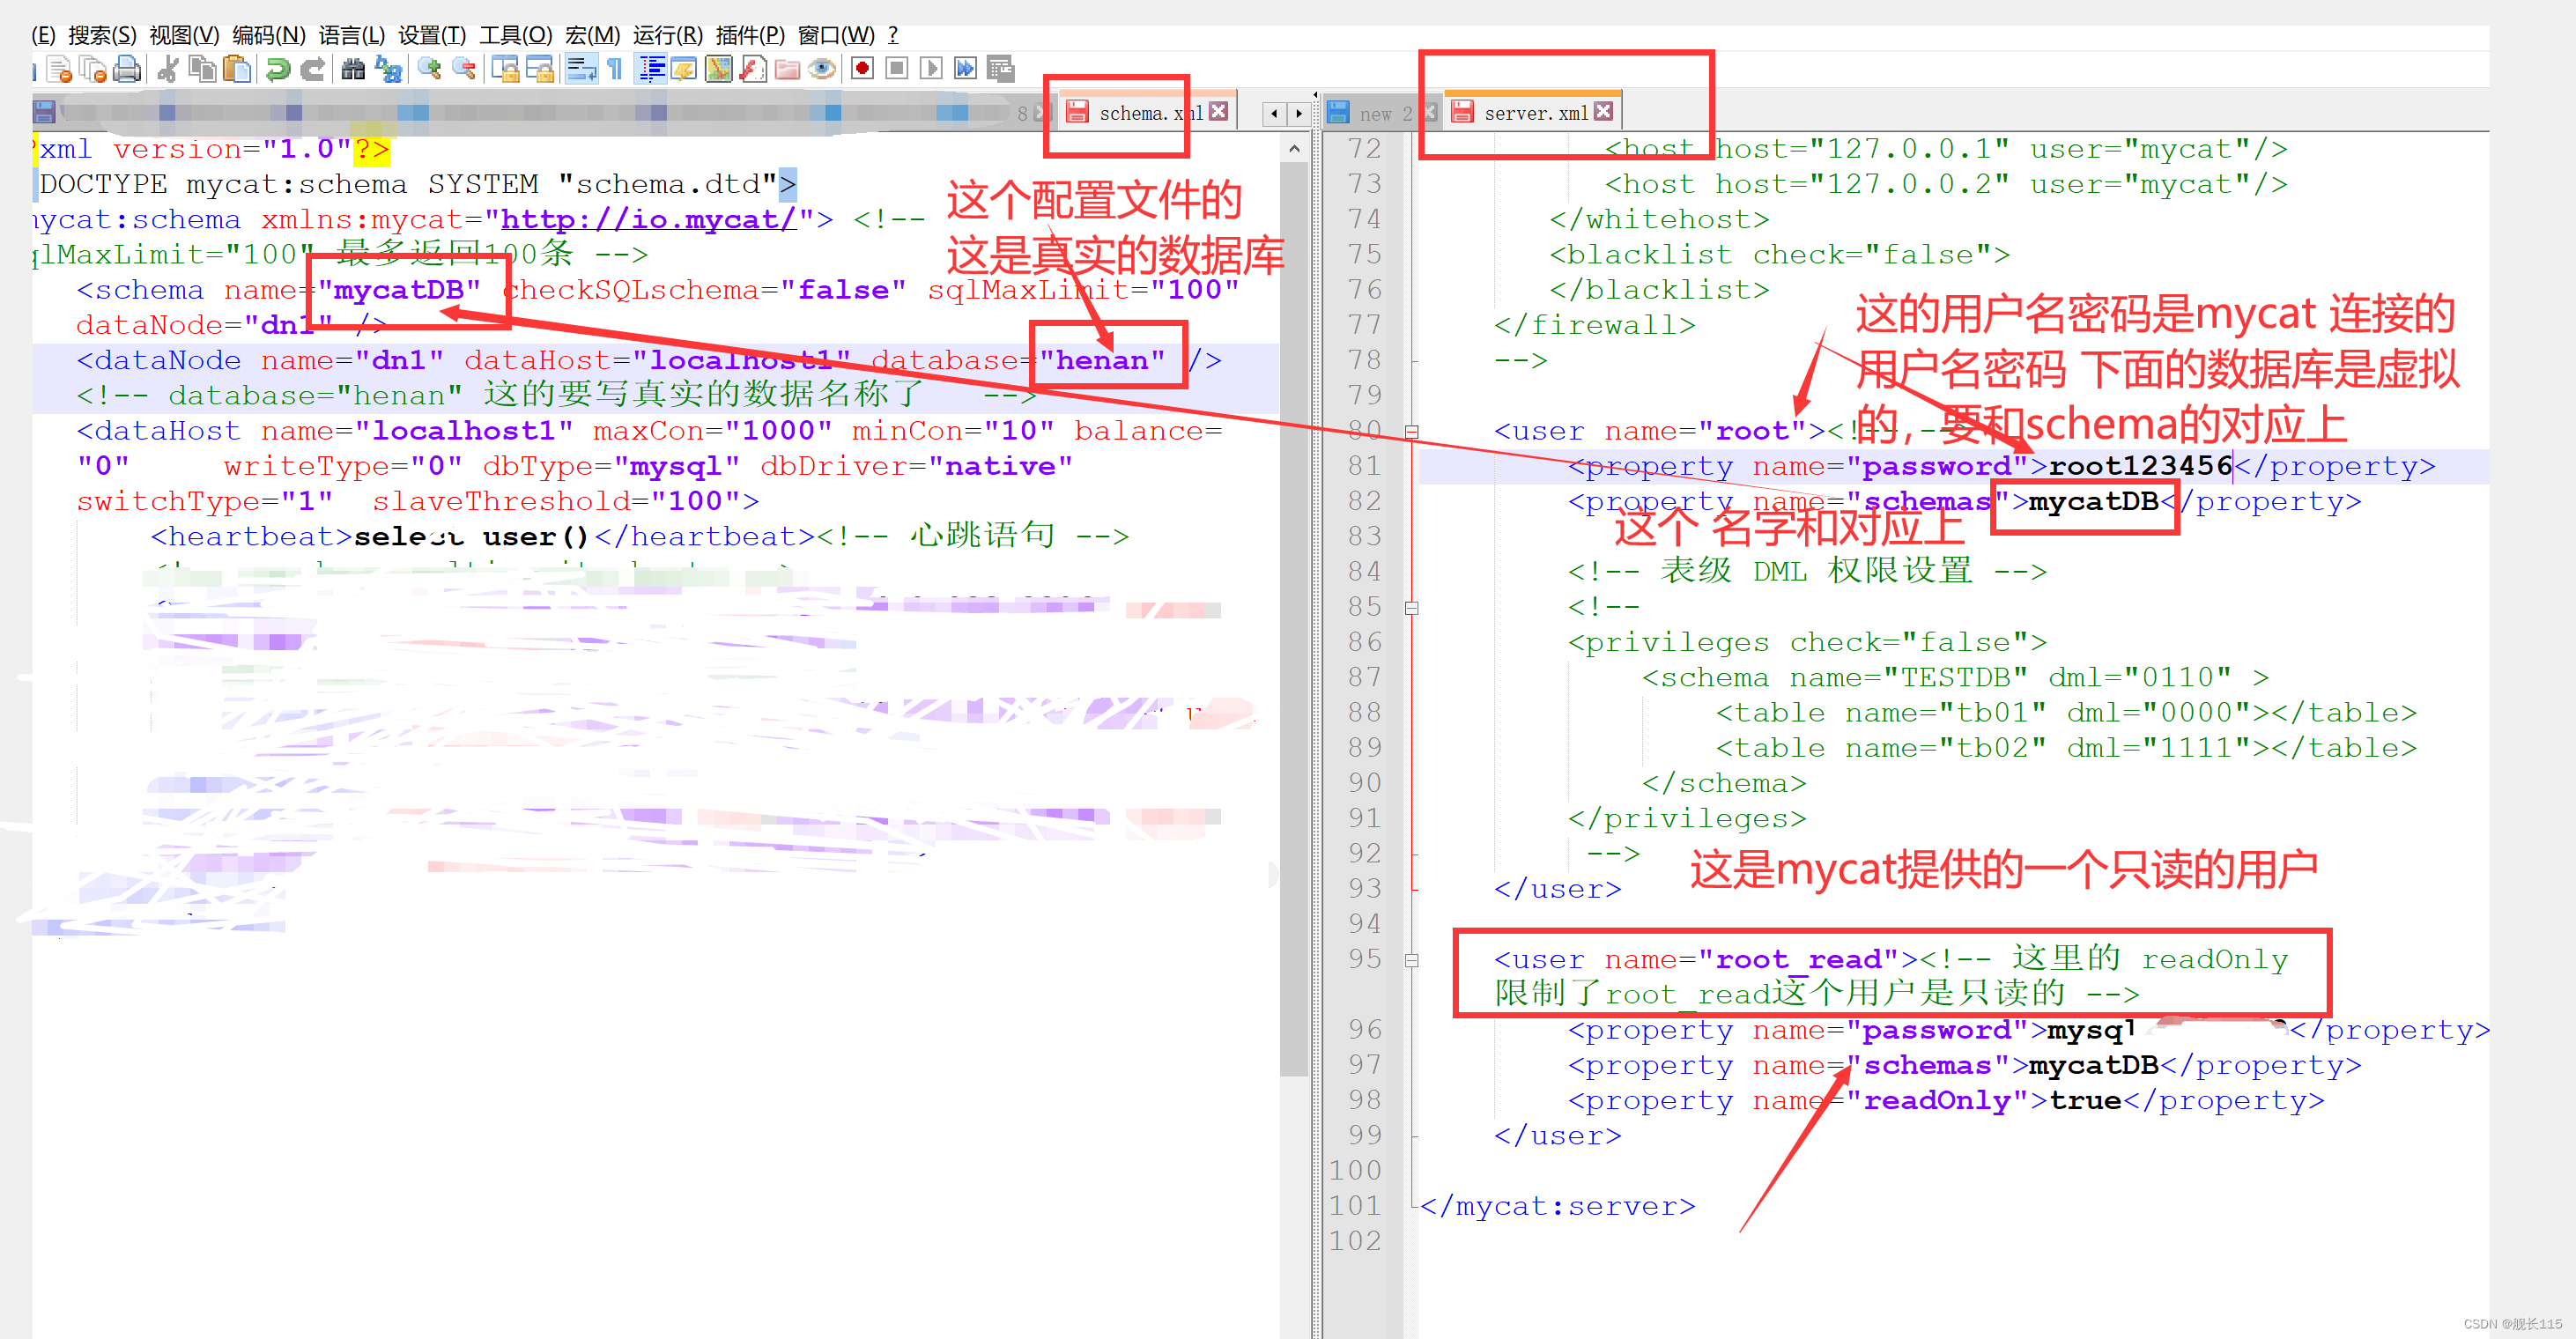Close the schema.xml tab
Viewport: 2576px width, 1339px height.
[x=1218, y=112]
